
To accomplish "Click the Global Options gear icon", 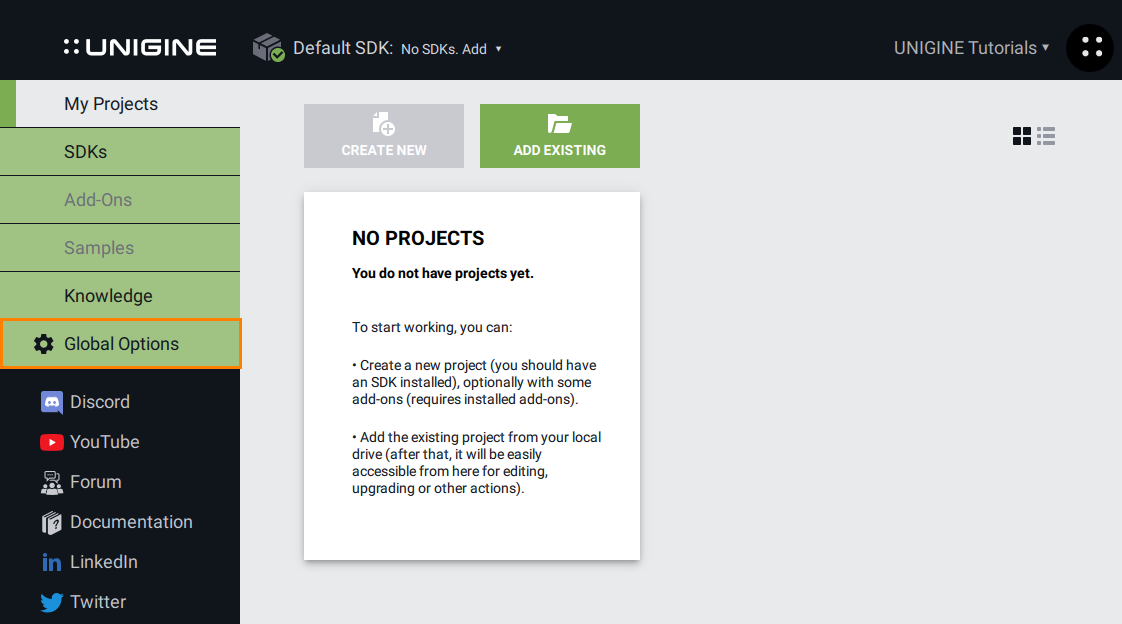I will coord(43,344).
